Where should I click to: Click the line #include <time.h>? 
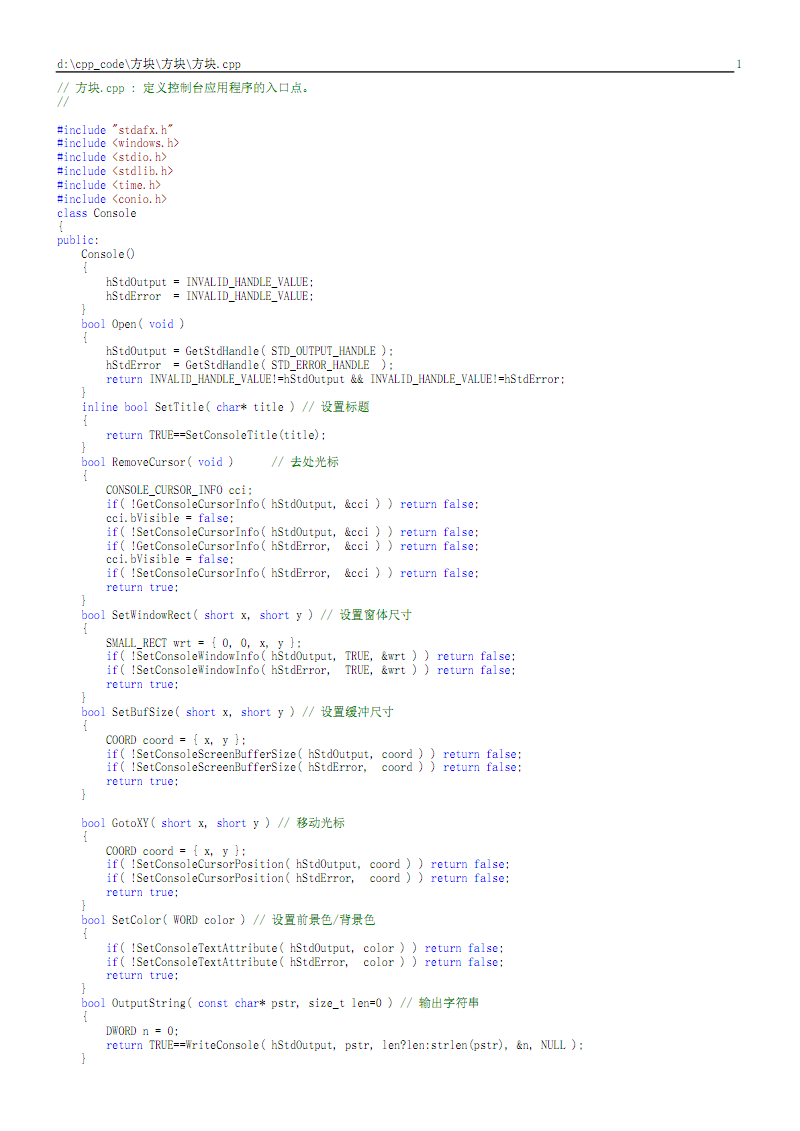109,185
